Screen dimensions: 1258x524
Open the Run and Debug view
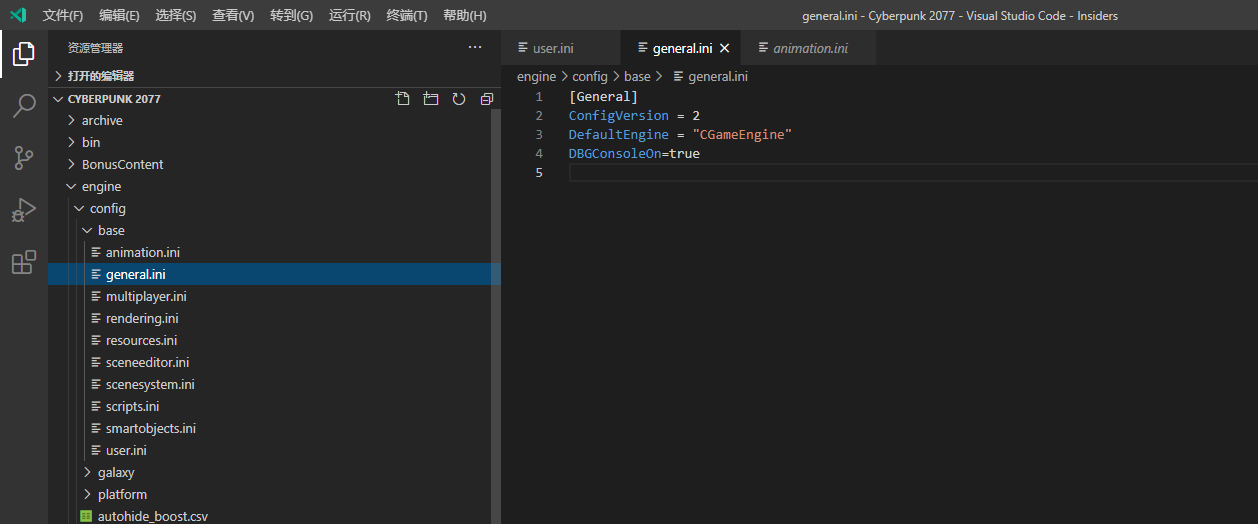(x=24, y=210)
